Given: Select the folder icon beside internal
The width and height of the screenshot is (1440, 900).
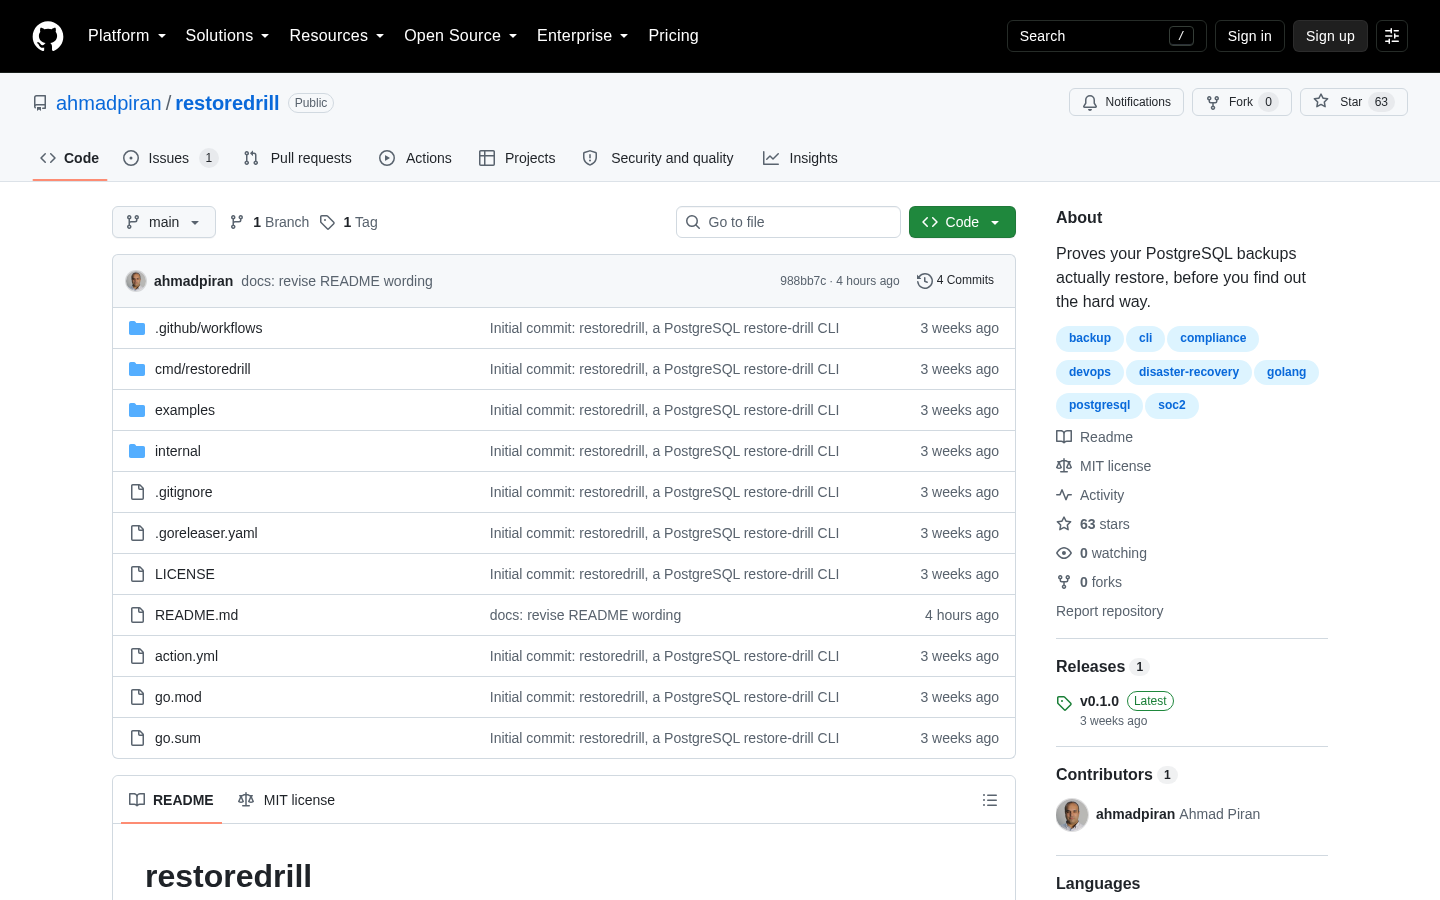Looking at the screenshot, I should pyautogui.click(x=137, y=451).
